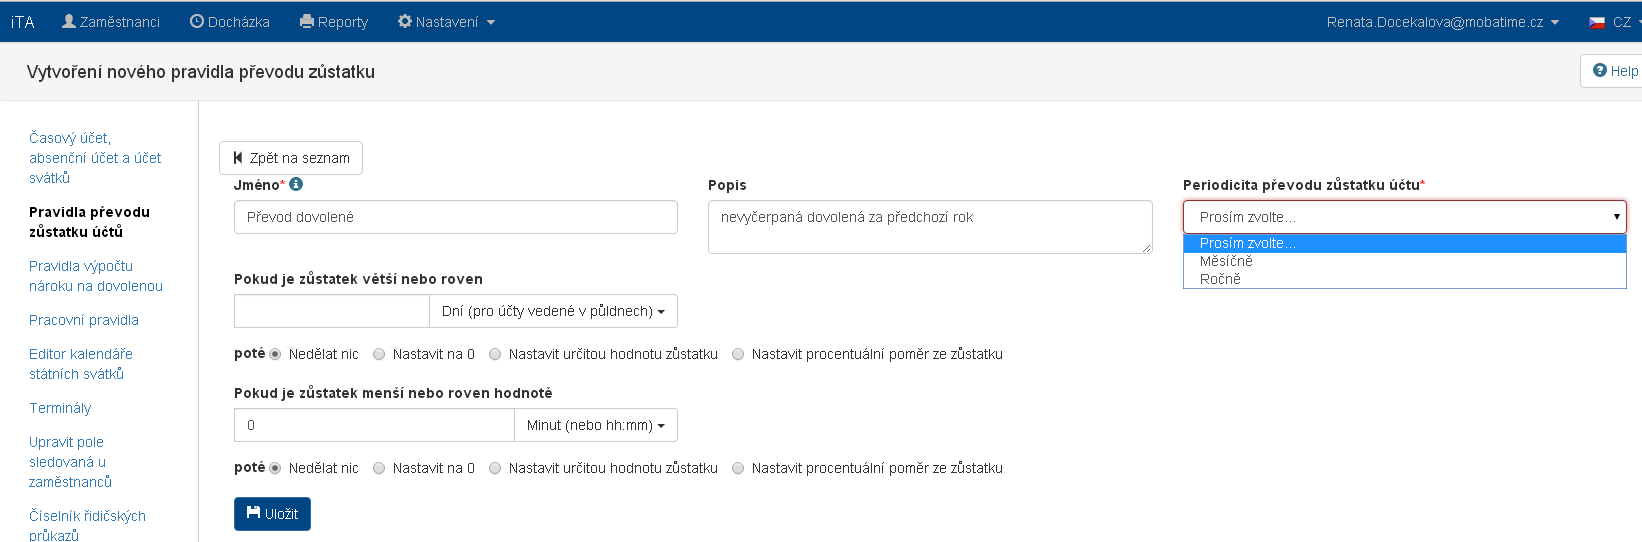Image resolution: width=1642 pixels, height=542 pixels.
Task: Click the Czech flag language icon
Action: (1597, 22)
